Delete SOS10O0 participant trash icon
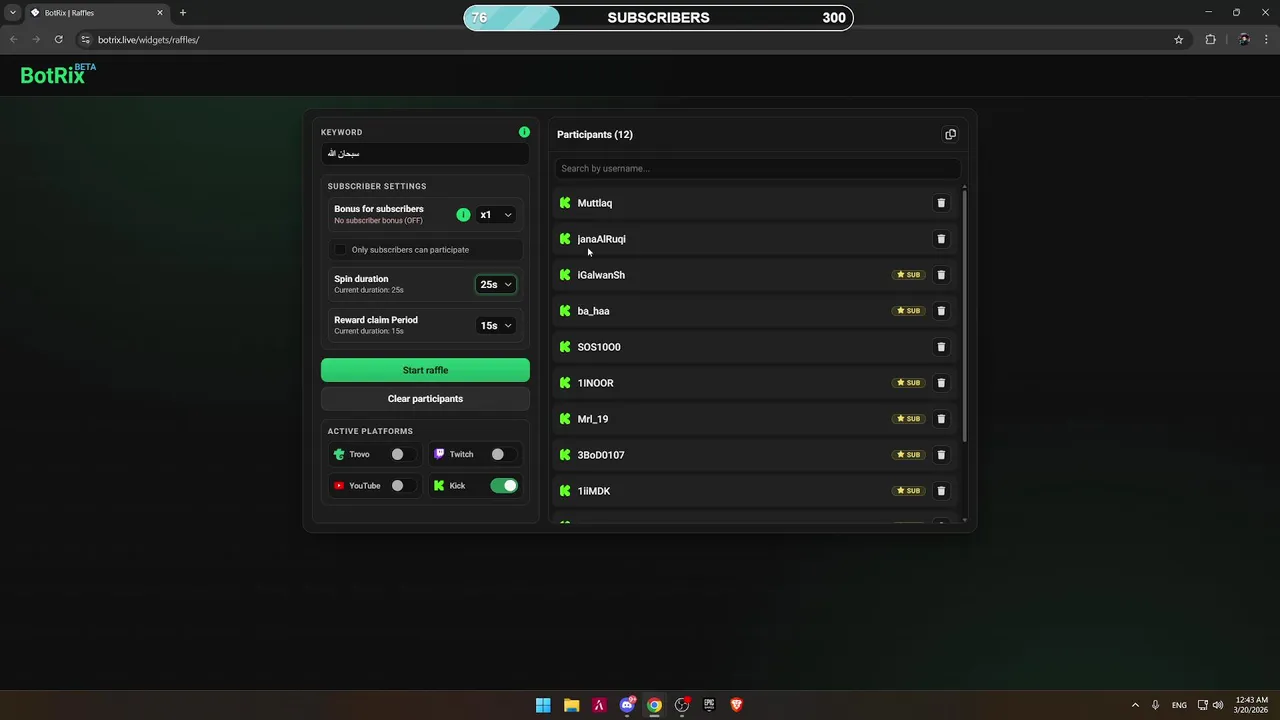 click(941, 347)
